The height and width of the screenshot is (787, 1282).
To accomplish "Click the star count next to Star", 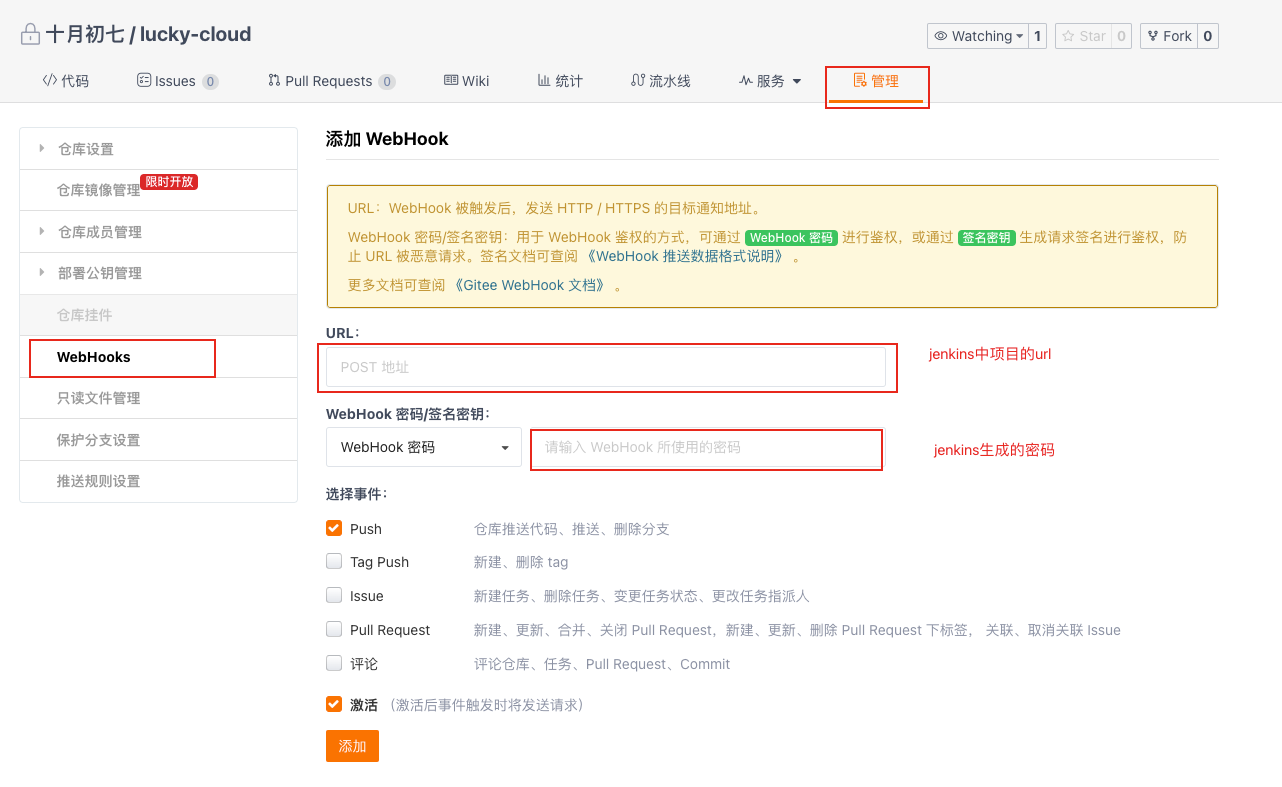I will tap(1121, 36).
